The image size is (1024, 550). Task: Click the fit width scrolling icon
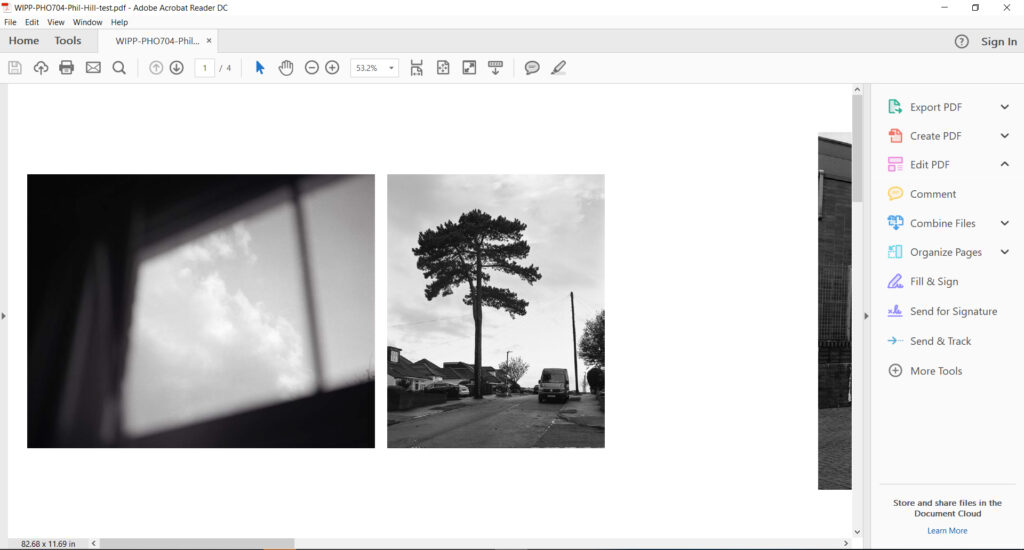pyautogui.click(x=416, y=67)
